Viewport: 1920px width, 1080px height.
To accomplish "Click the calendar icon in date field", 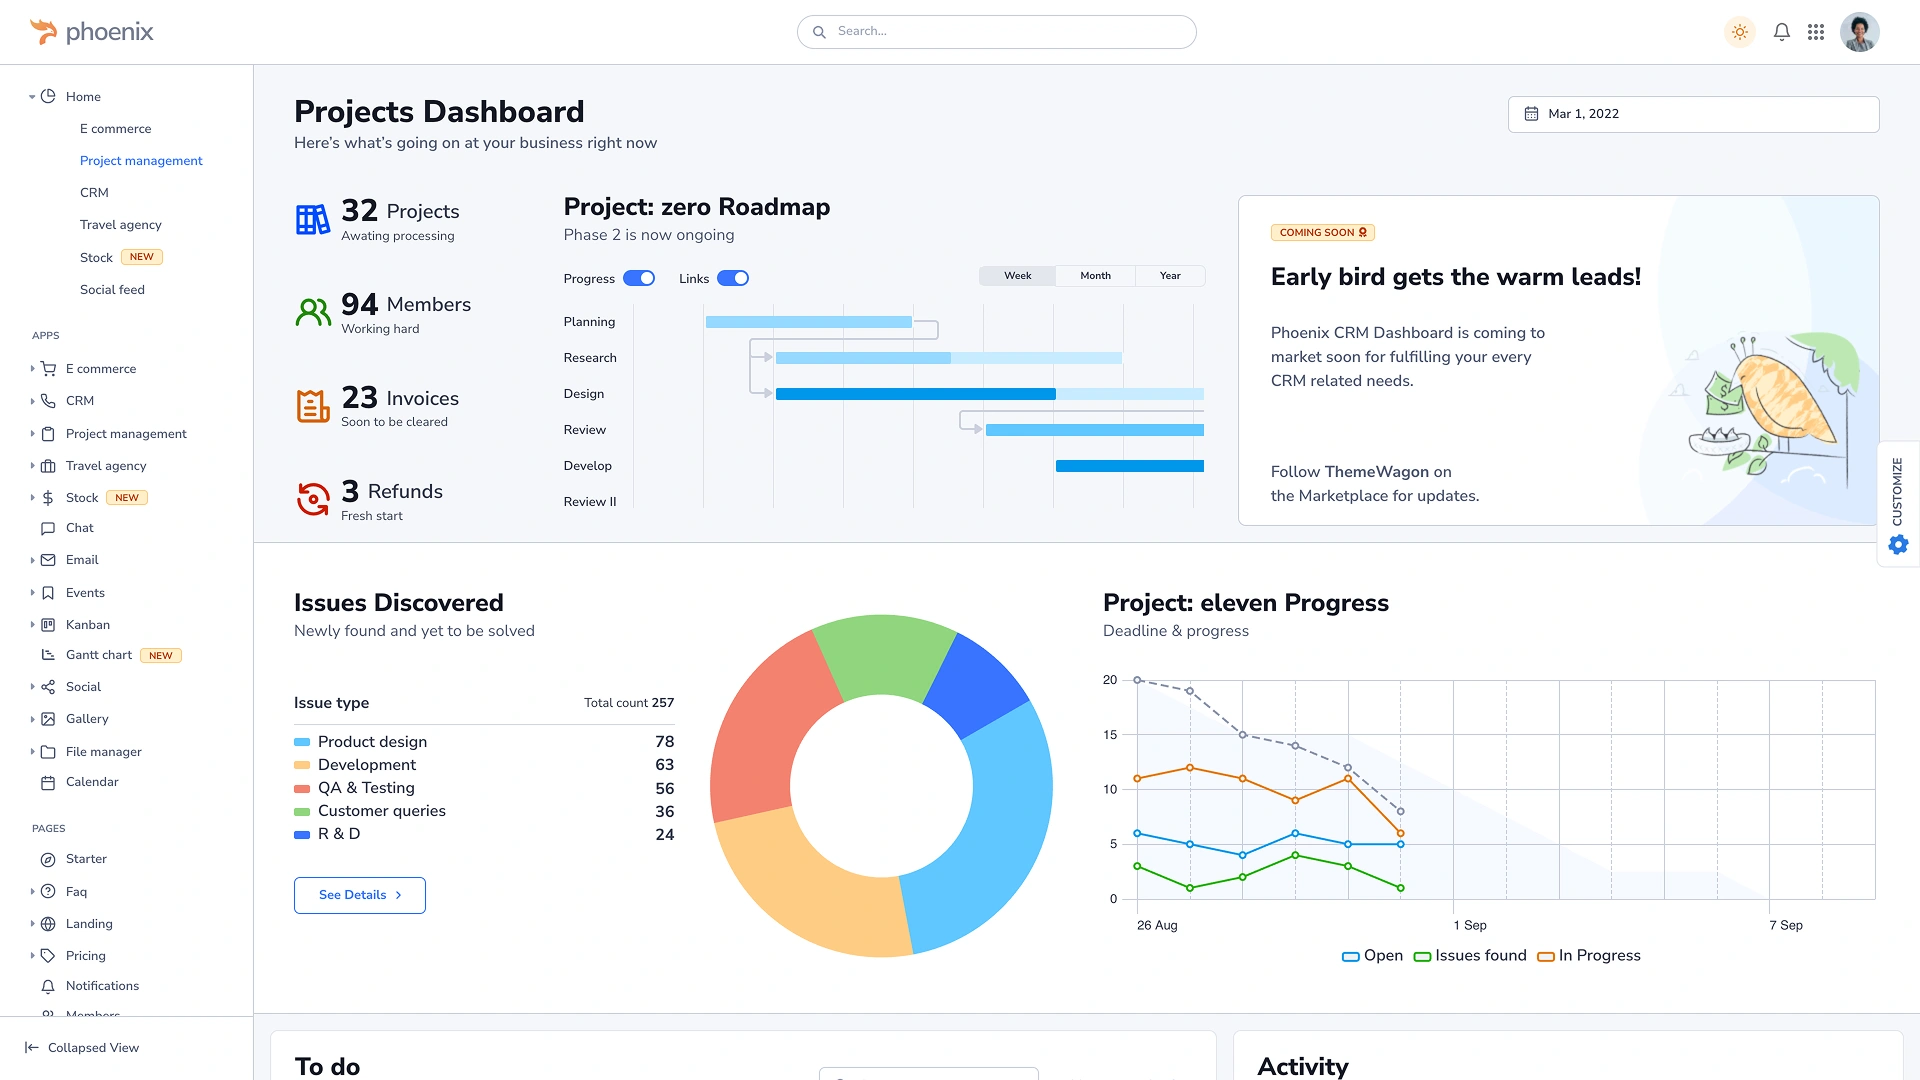I will [1531, 114].
